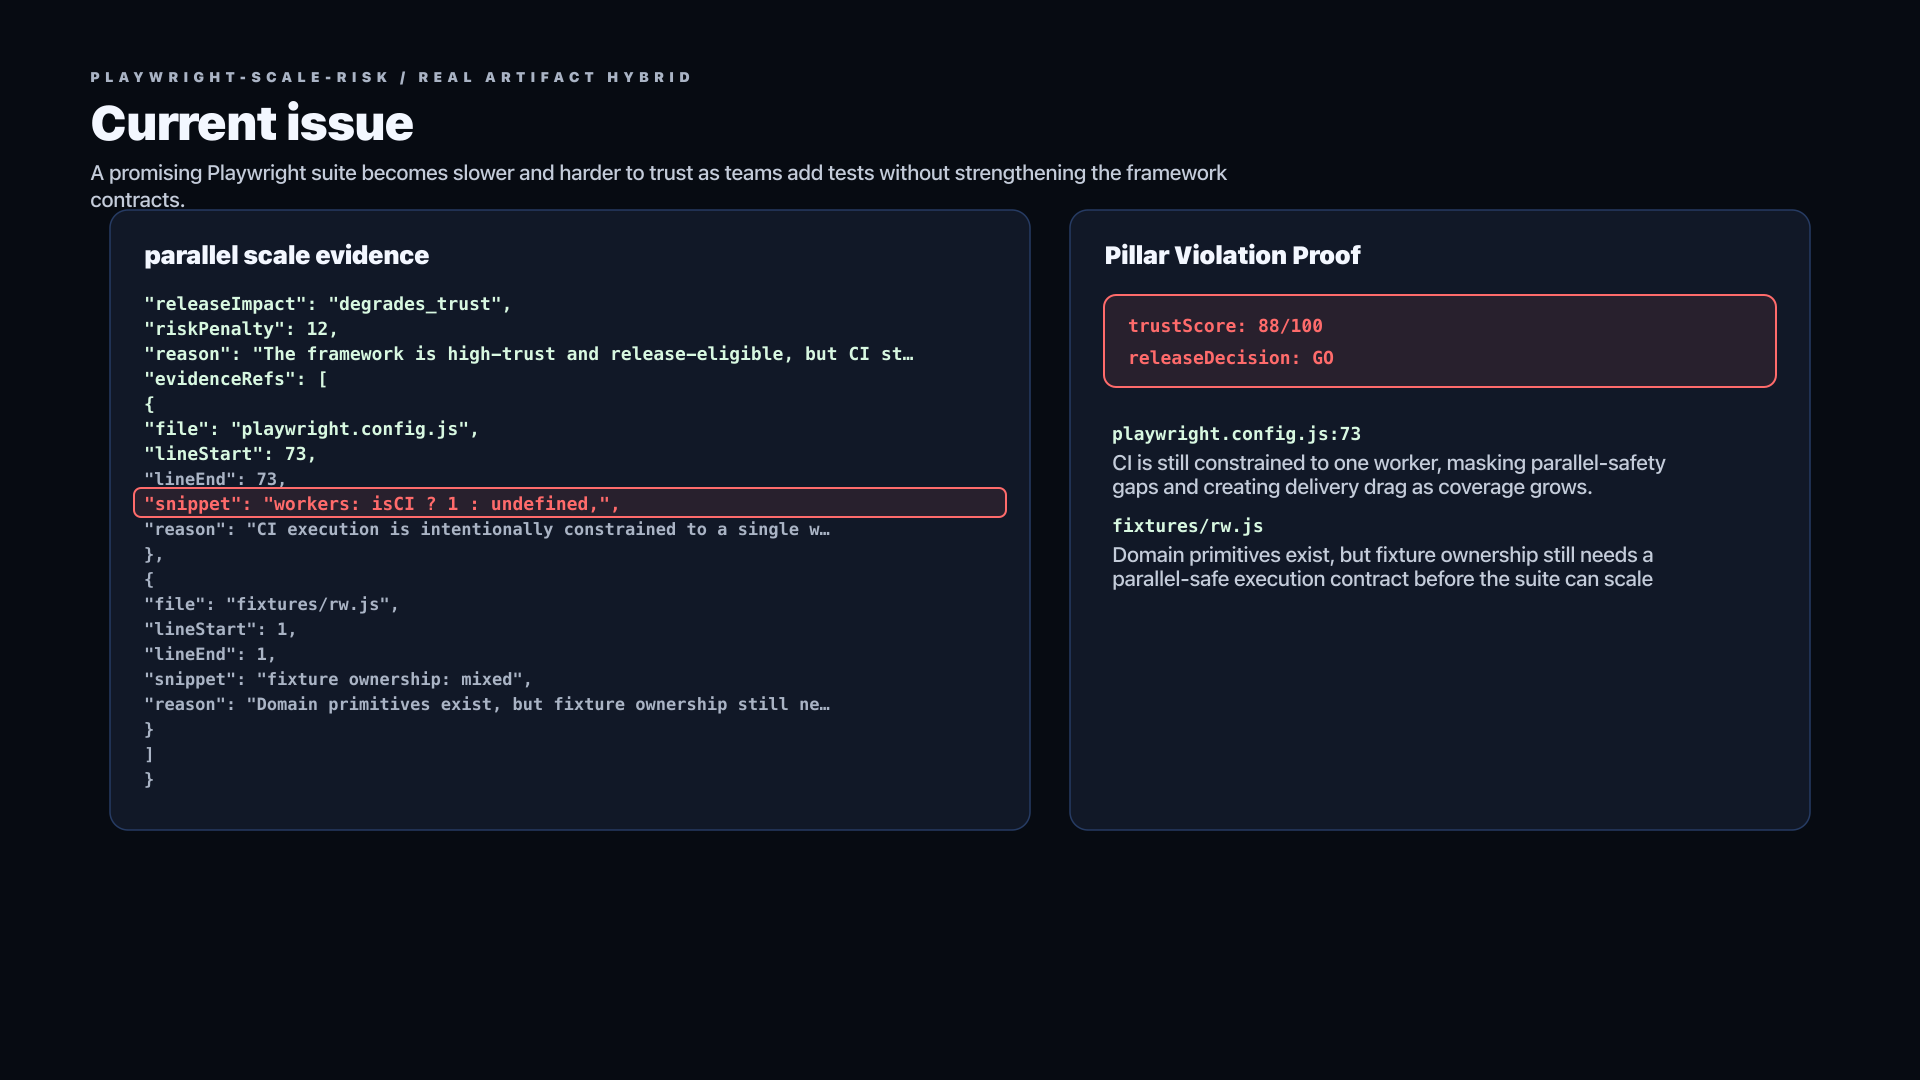Image resolution: width=1920 pixels, height=1080 pixels.
Task: Click the releaseDecision: GO value
Action: point(1231,358)
